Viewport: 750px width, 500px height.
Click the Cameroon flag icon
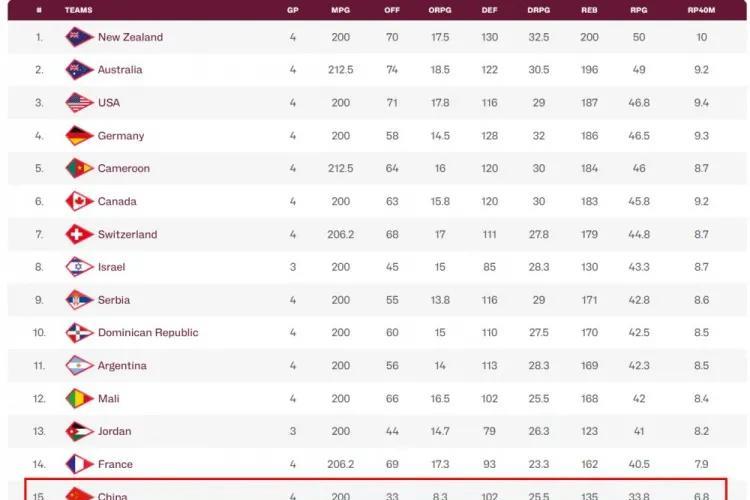pos(79,168)
